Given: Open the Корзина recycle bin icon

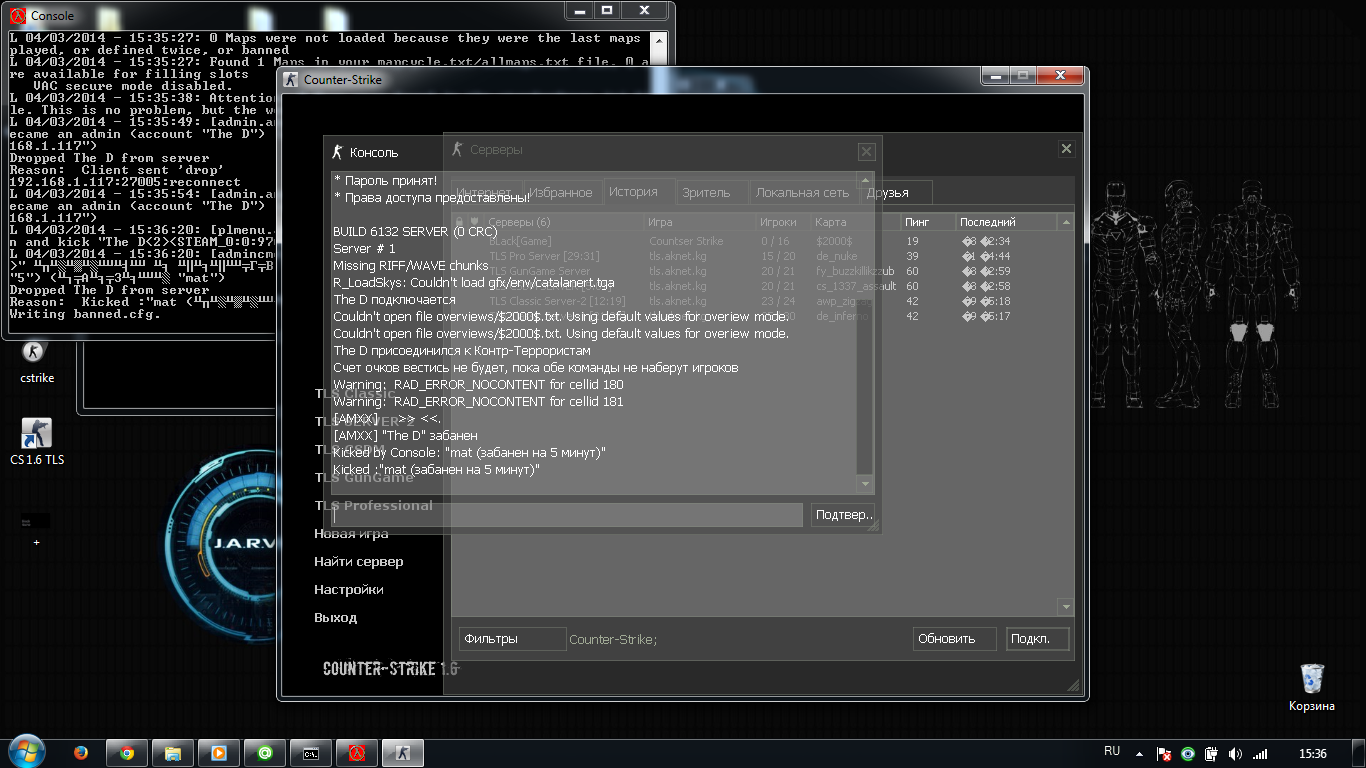Looking at the screenshot, I should point(1312,687).
